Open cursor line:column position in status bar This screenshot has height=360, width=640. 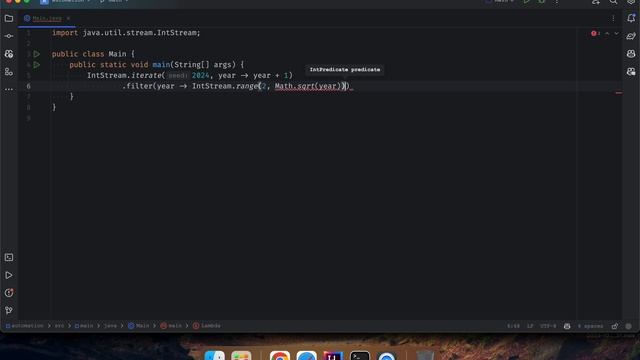(513, 326)
